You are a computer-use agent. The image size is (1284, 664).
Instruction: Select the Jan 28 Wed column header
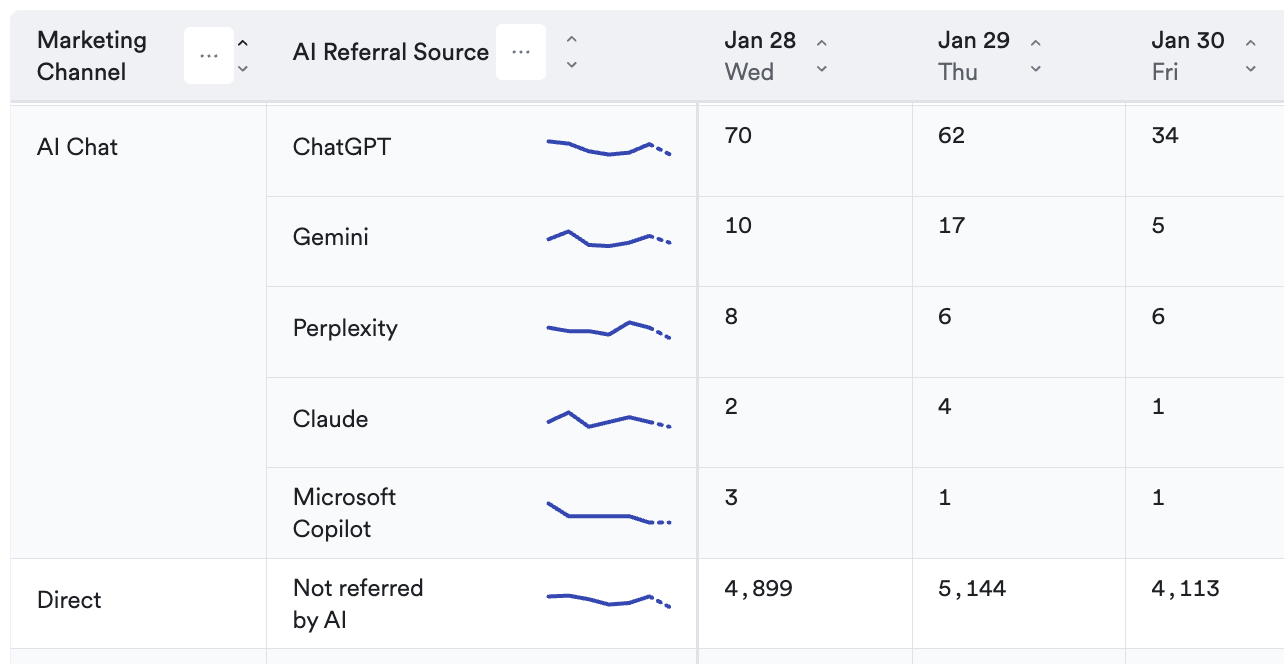tap(760, 56)
